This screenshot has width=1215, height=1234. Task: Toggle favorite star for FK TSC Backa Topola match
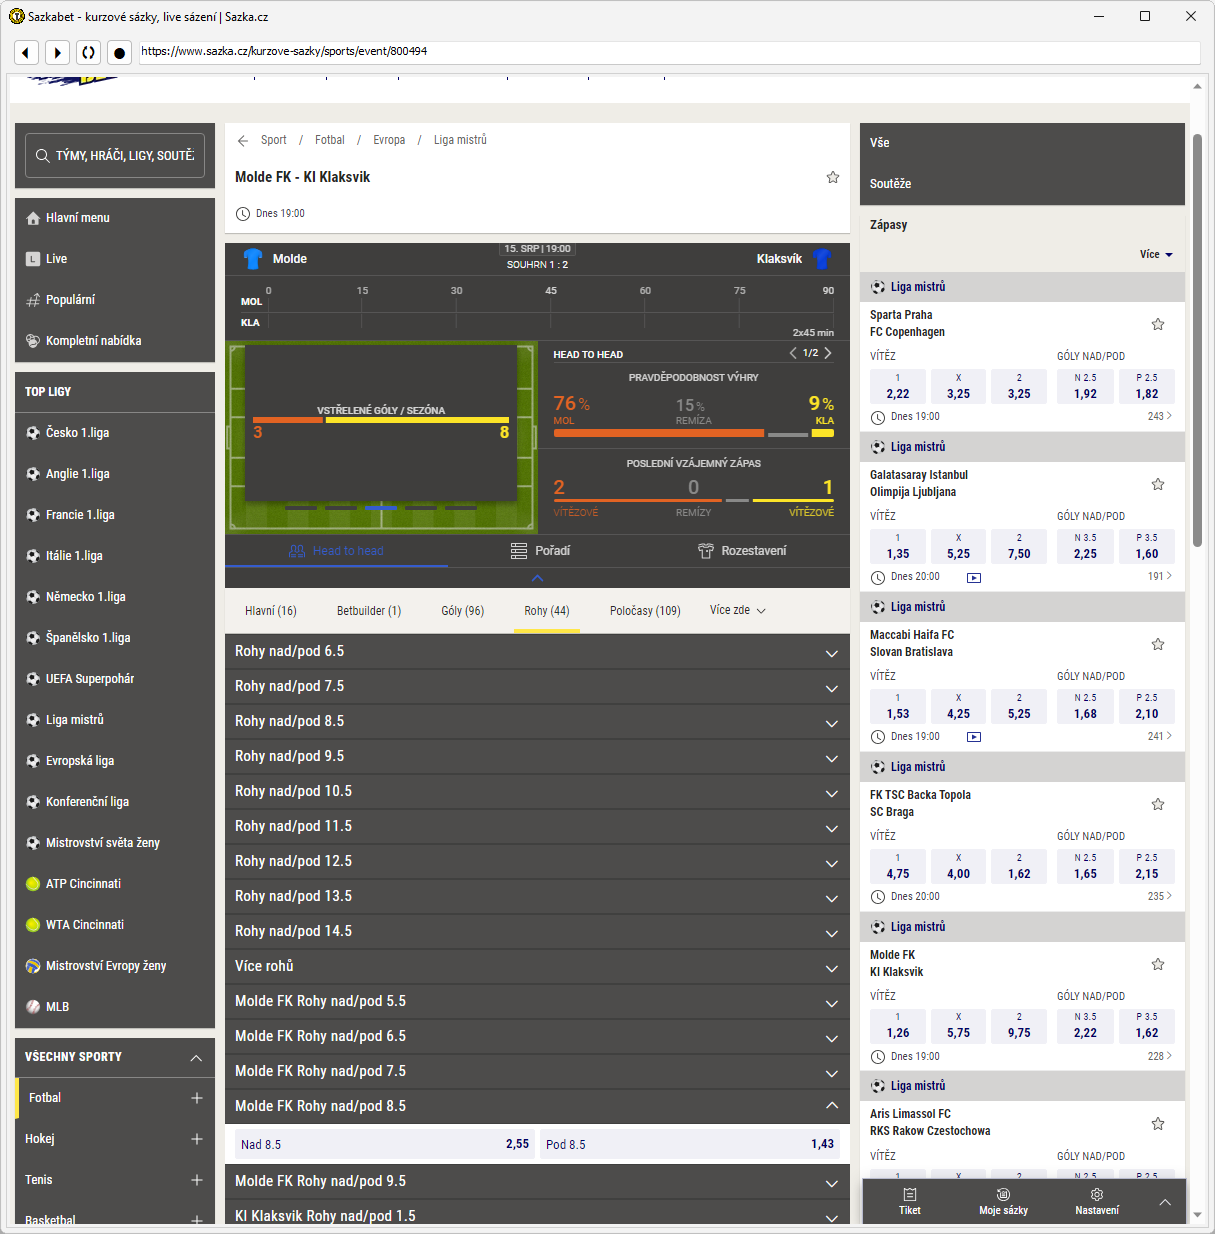pos(1158,804)
